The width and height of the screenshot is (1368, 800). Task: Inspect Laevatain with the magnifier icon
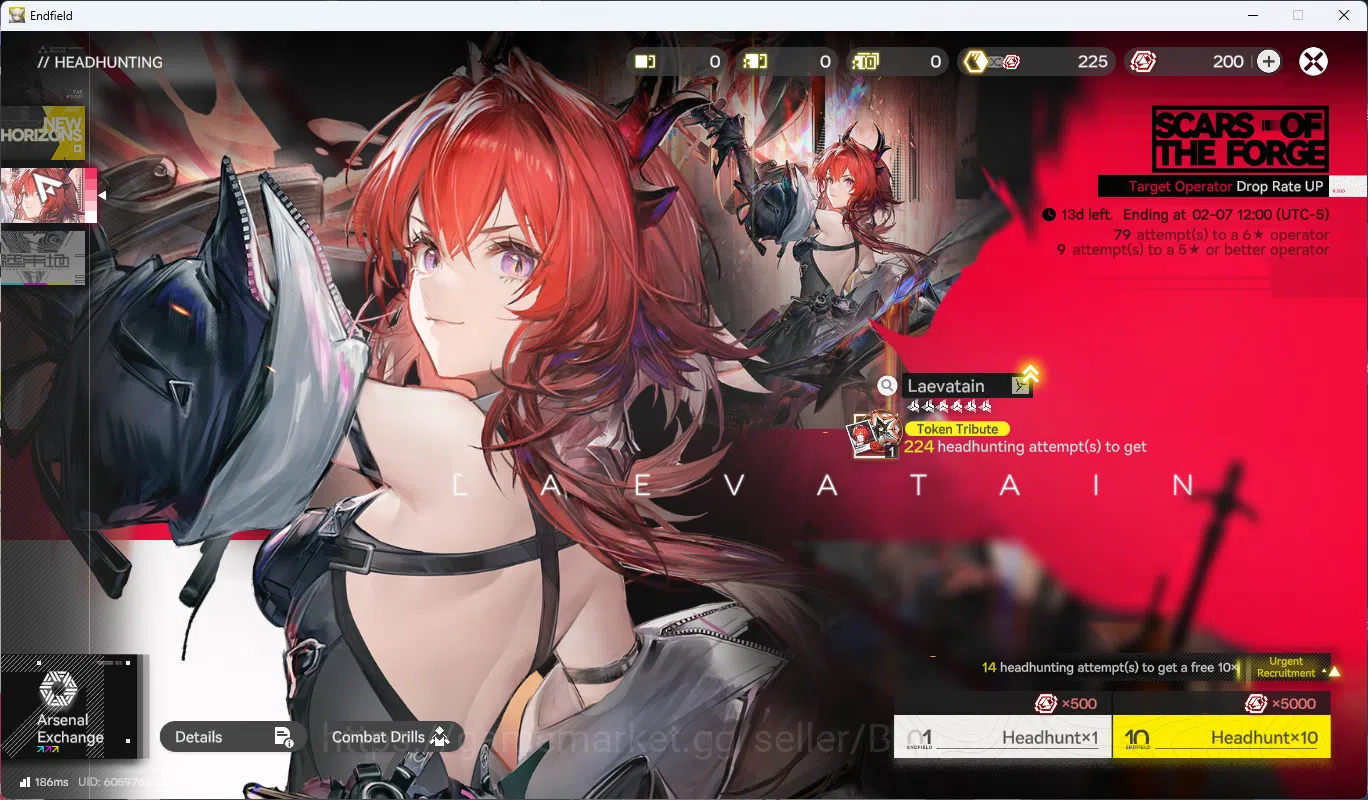point(886,386)
